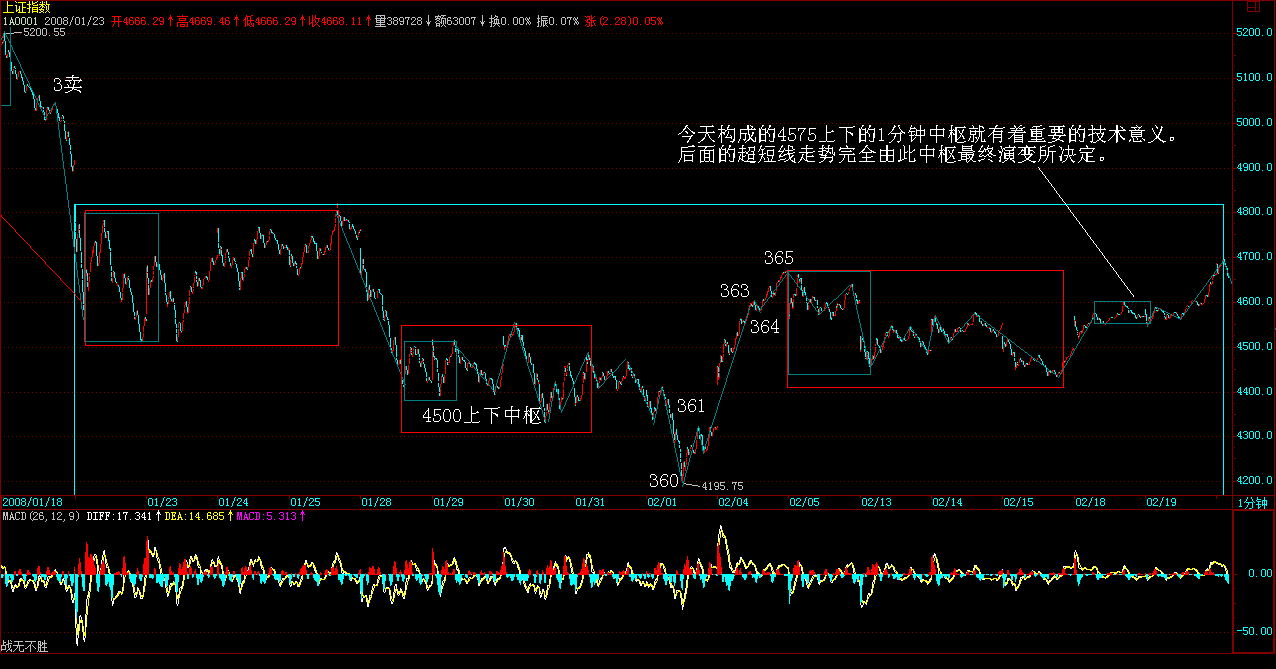Image resolution: width=1276 pixels, height=669 pixels.
Task: Click the 4800.0 price axis label
Action: 1255,212
